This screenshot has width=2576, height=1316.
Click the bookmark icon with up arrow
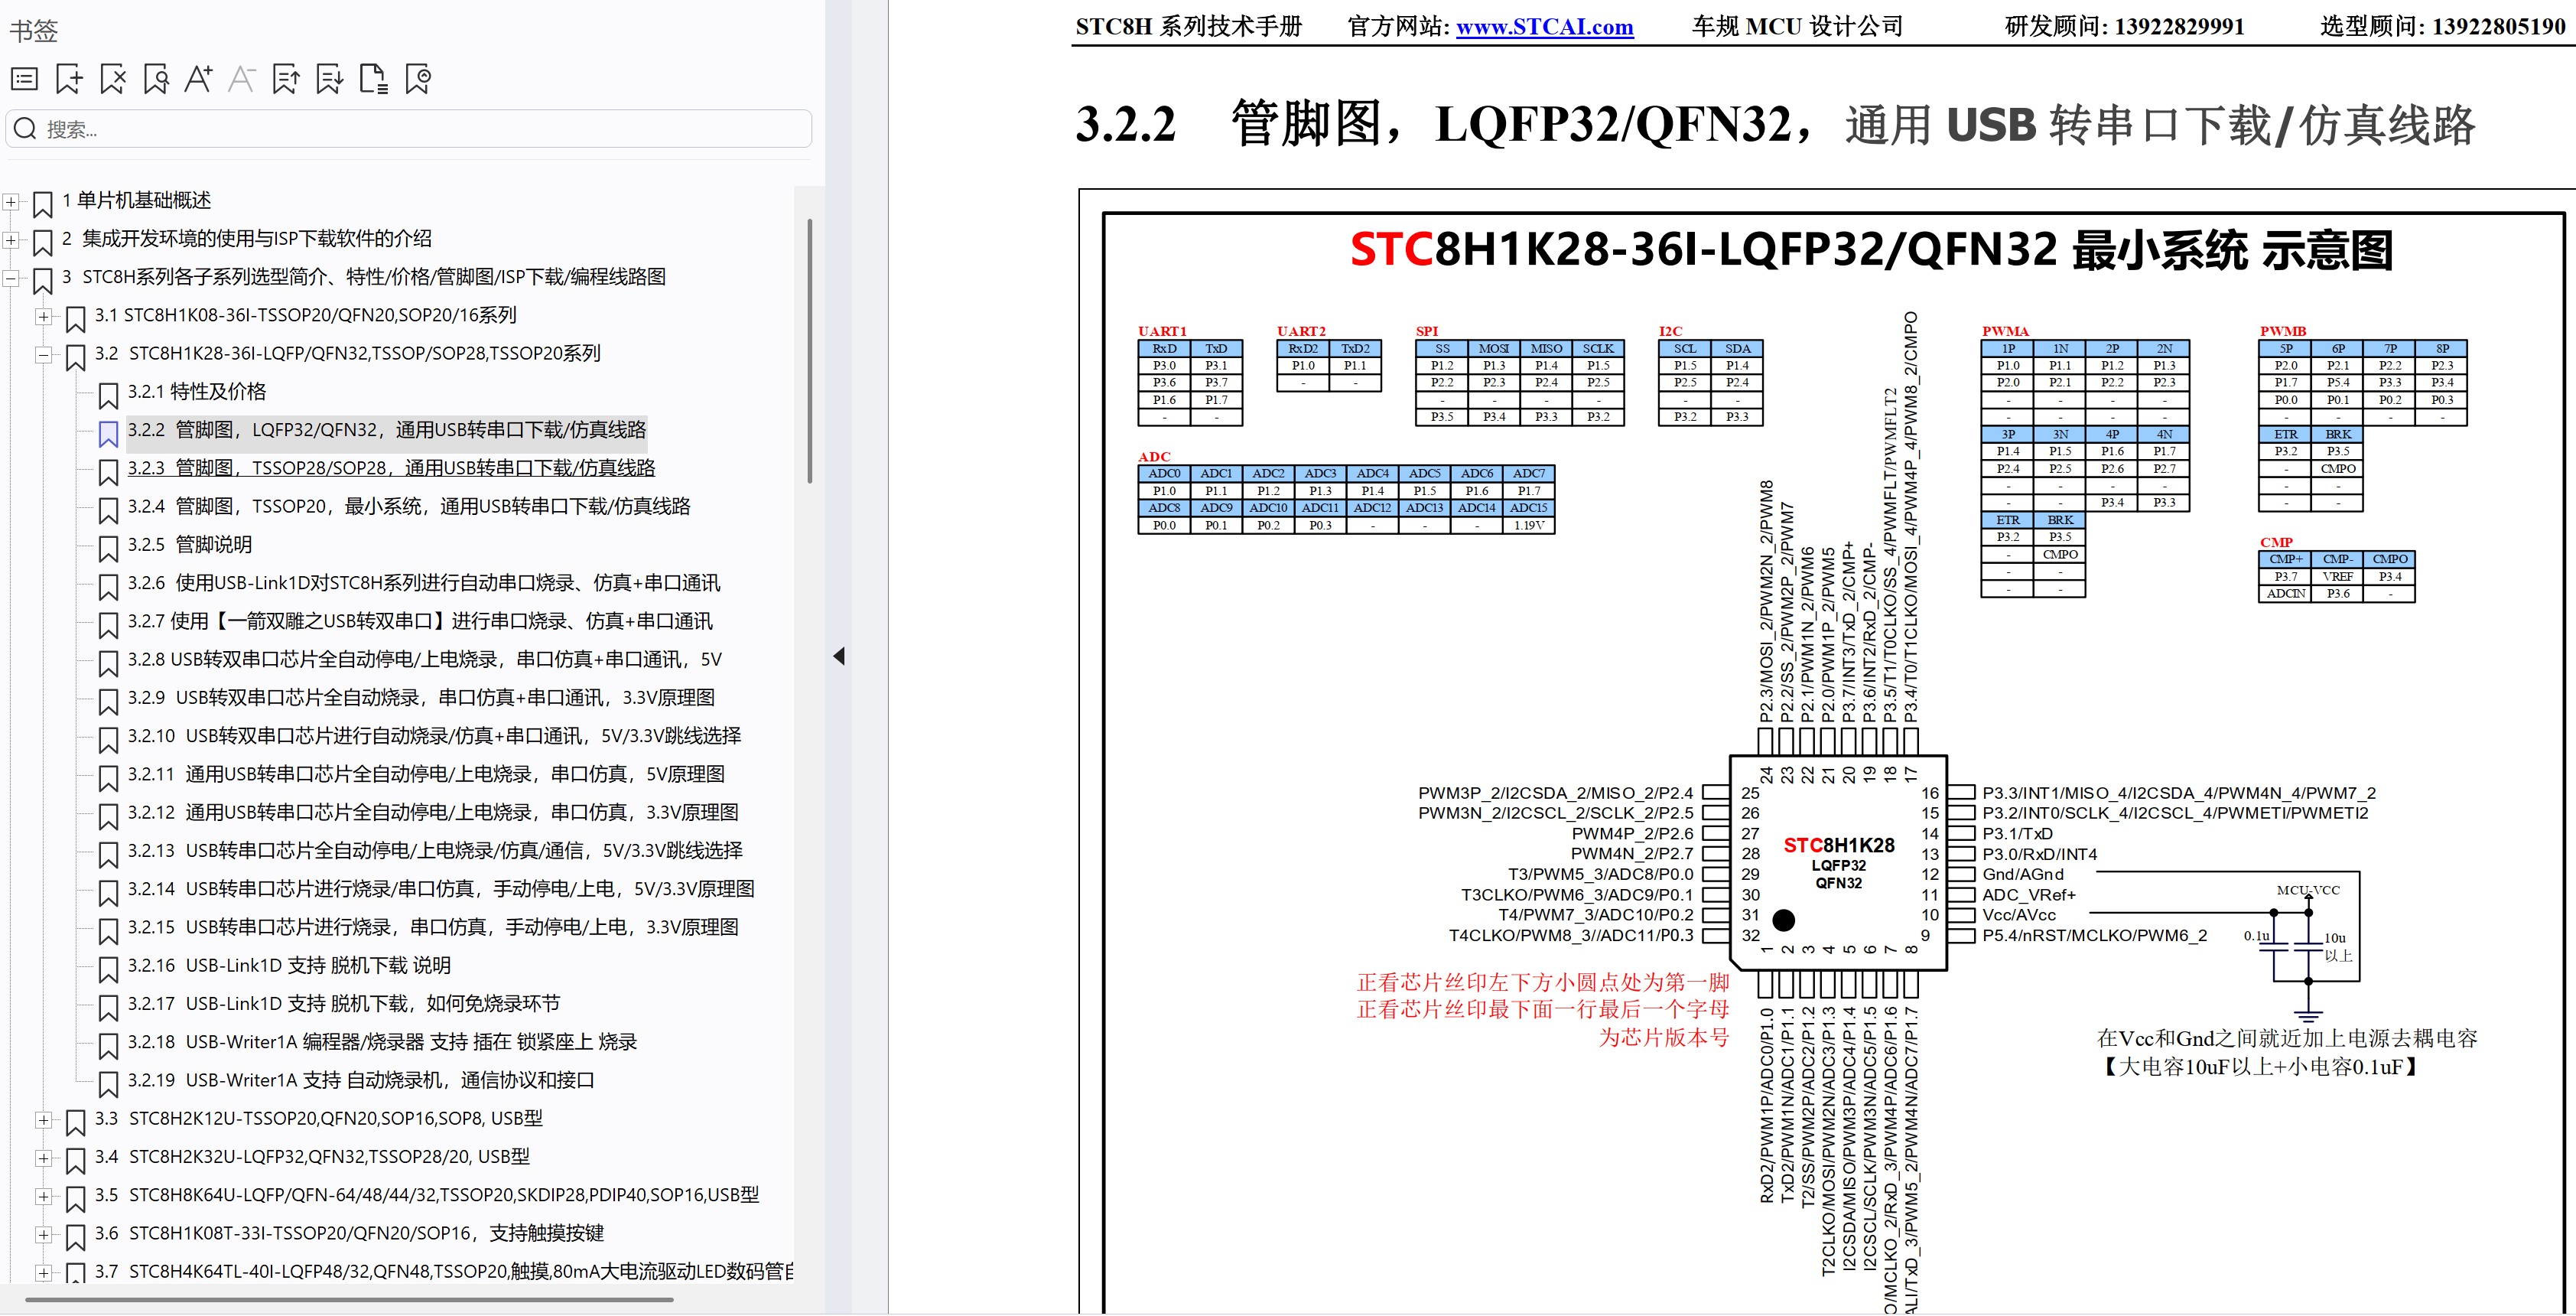(x=286, y=79)
